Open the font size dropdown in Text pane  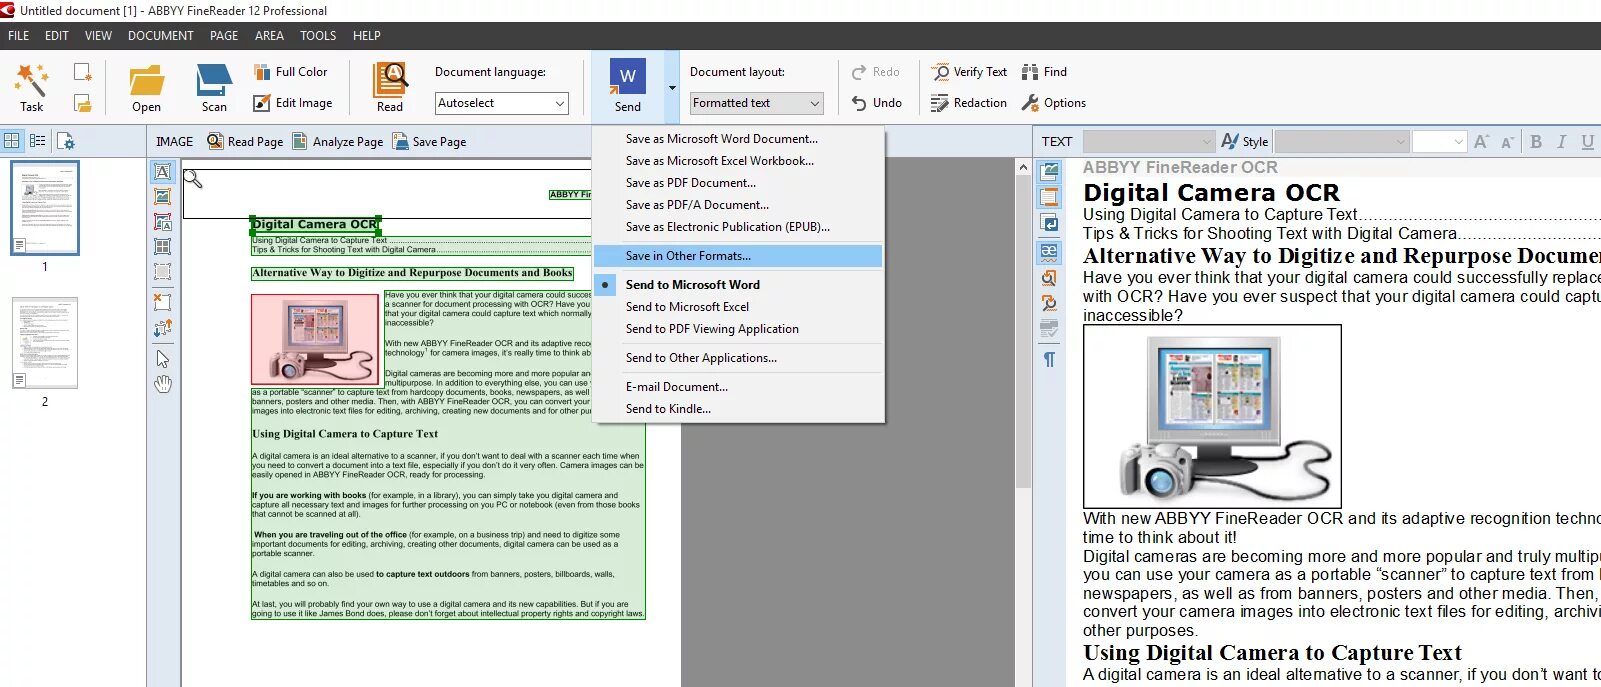coord(1439,141)
